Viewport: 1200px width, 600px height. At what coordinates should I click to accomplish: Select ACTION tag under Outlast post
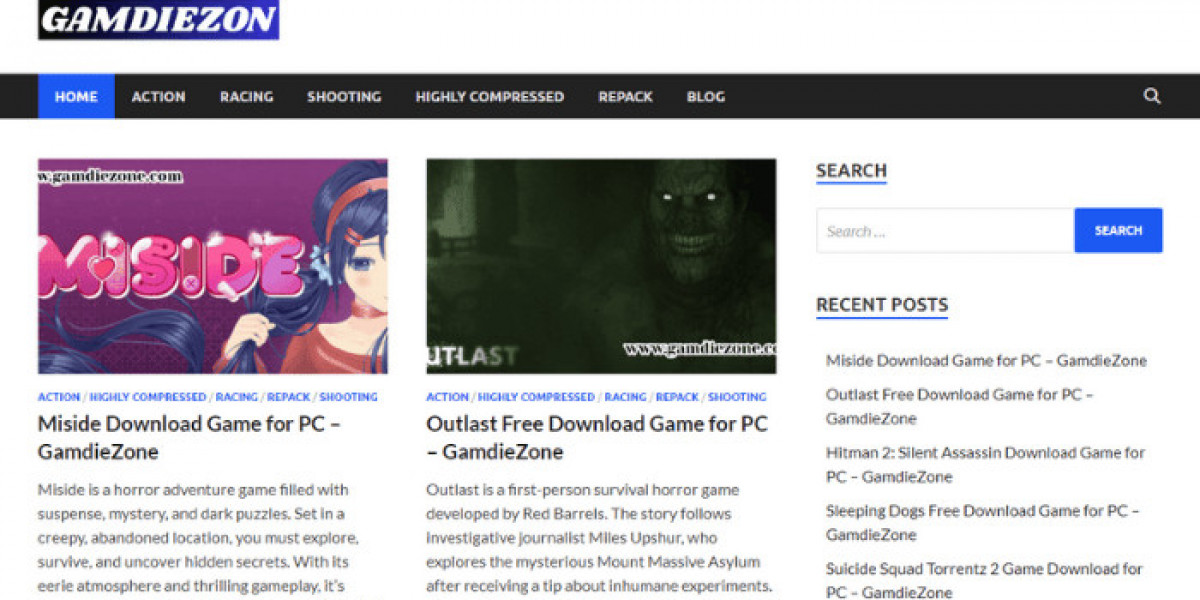(447, 397)
